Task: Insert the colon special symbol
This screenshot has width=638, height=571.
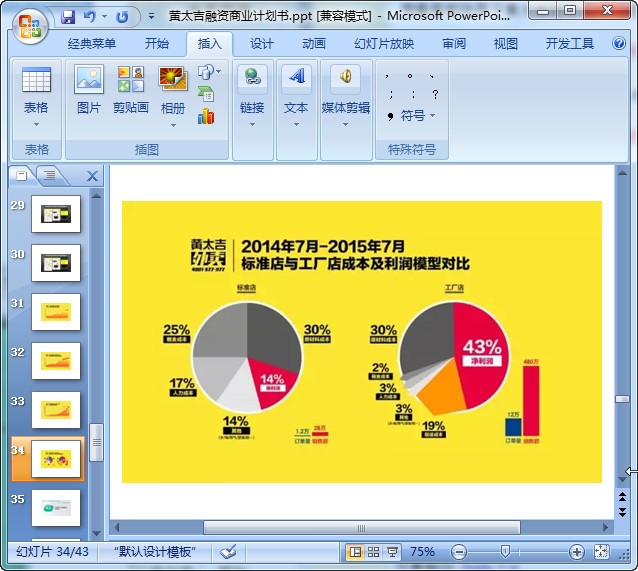Action: click(413, 94)
